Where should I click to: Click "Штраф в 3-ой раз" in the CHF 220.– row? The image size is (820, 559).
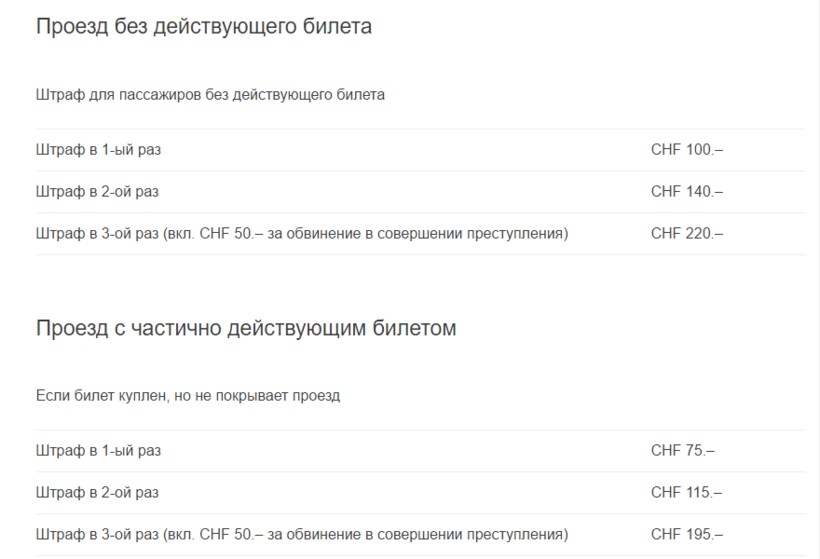click(x=97, y=234)
